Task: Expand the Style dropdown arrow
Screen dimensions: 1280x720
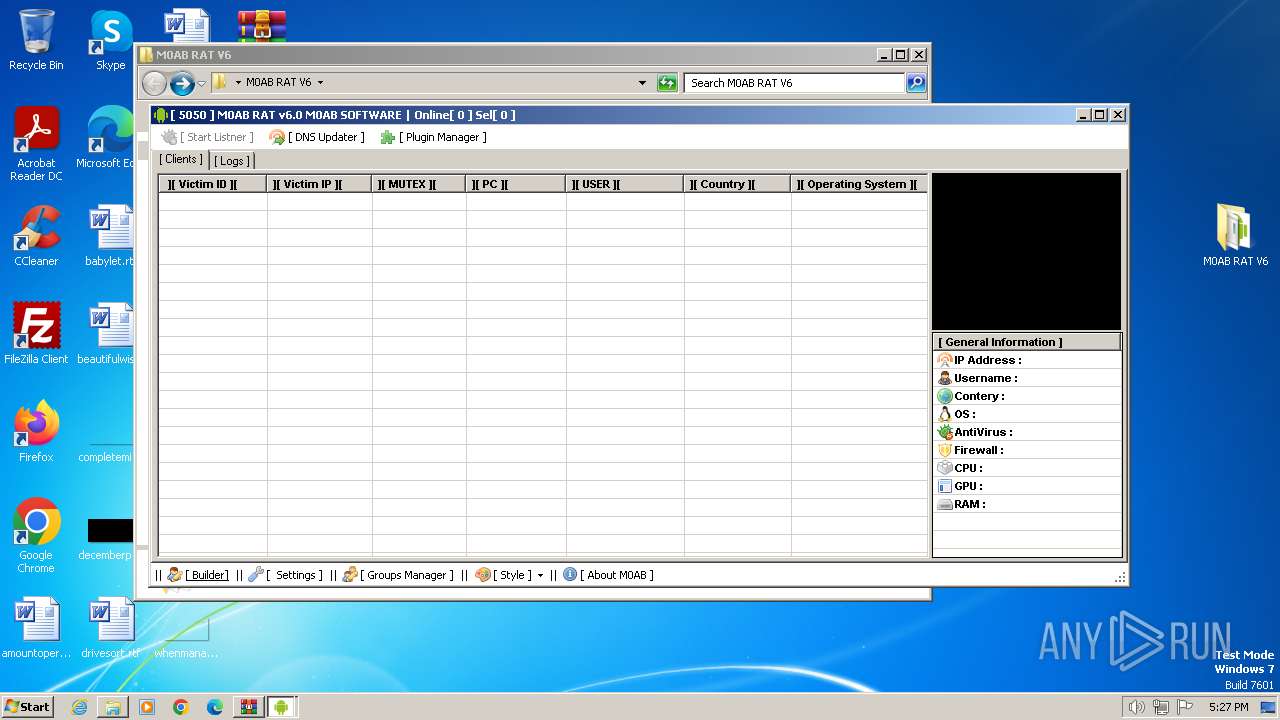Action: pyautogui.click(x=540, y=575)
